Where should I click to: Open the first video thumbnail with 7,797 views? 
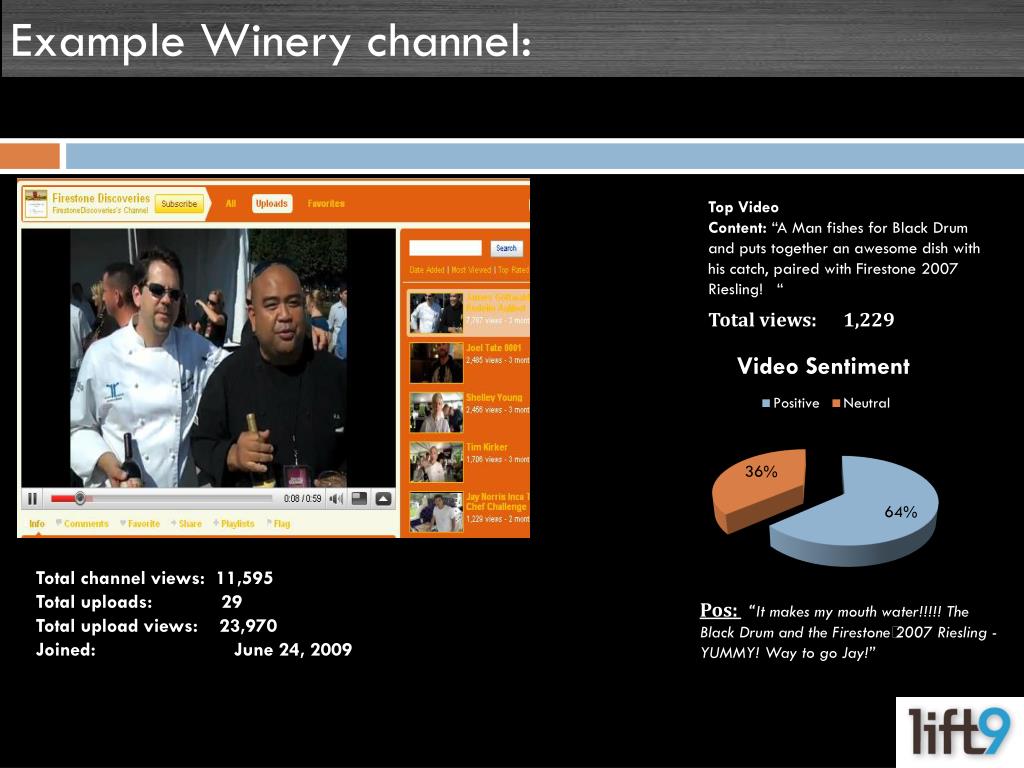[436, 313]
